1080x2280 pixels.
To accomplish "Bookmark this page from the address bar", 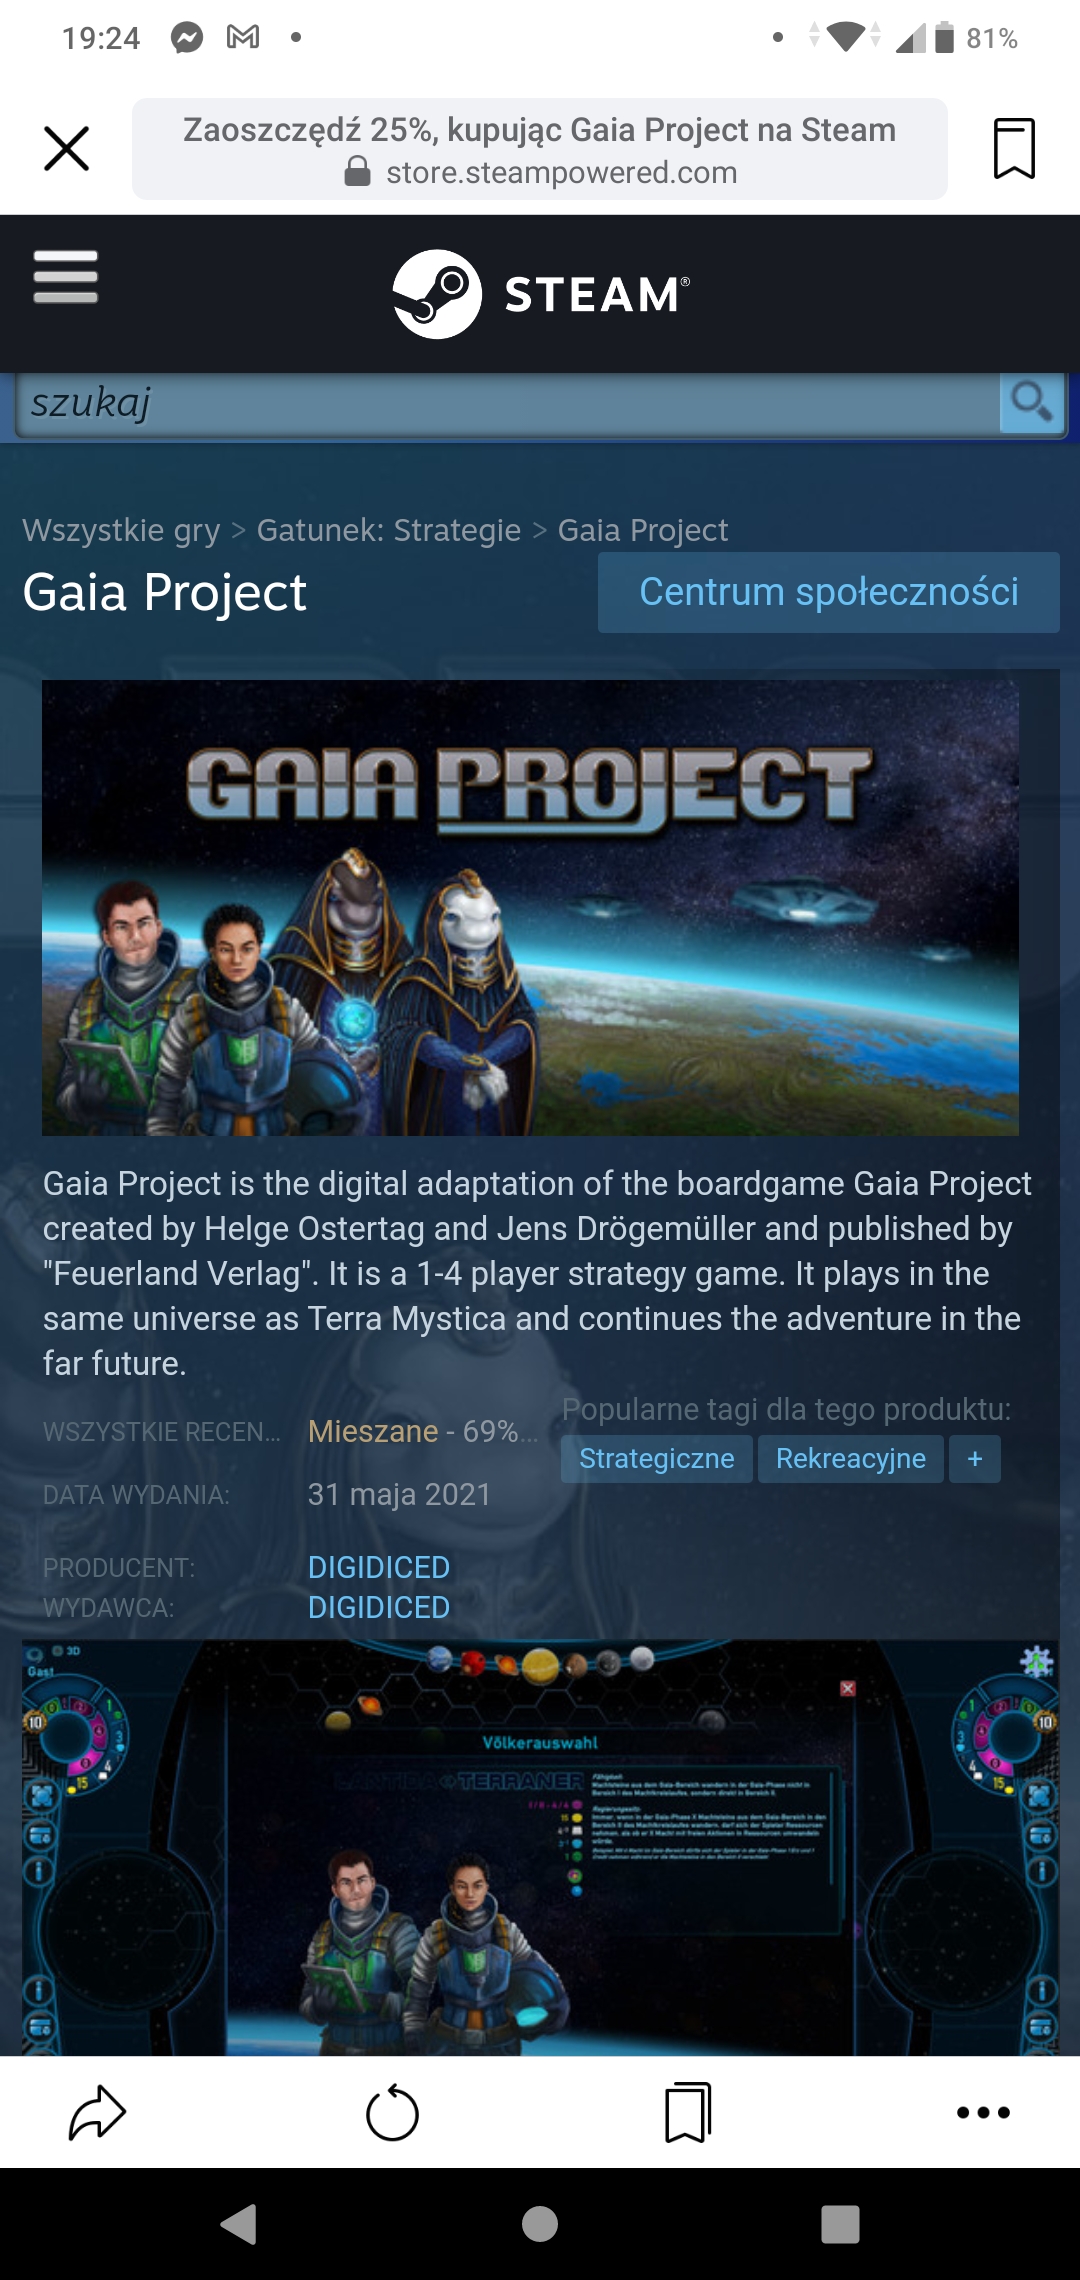I will 1014,149.
